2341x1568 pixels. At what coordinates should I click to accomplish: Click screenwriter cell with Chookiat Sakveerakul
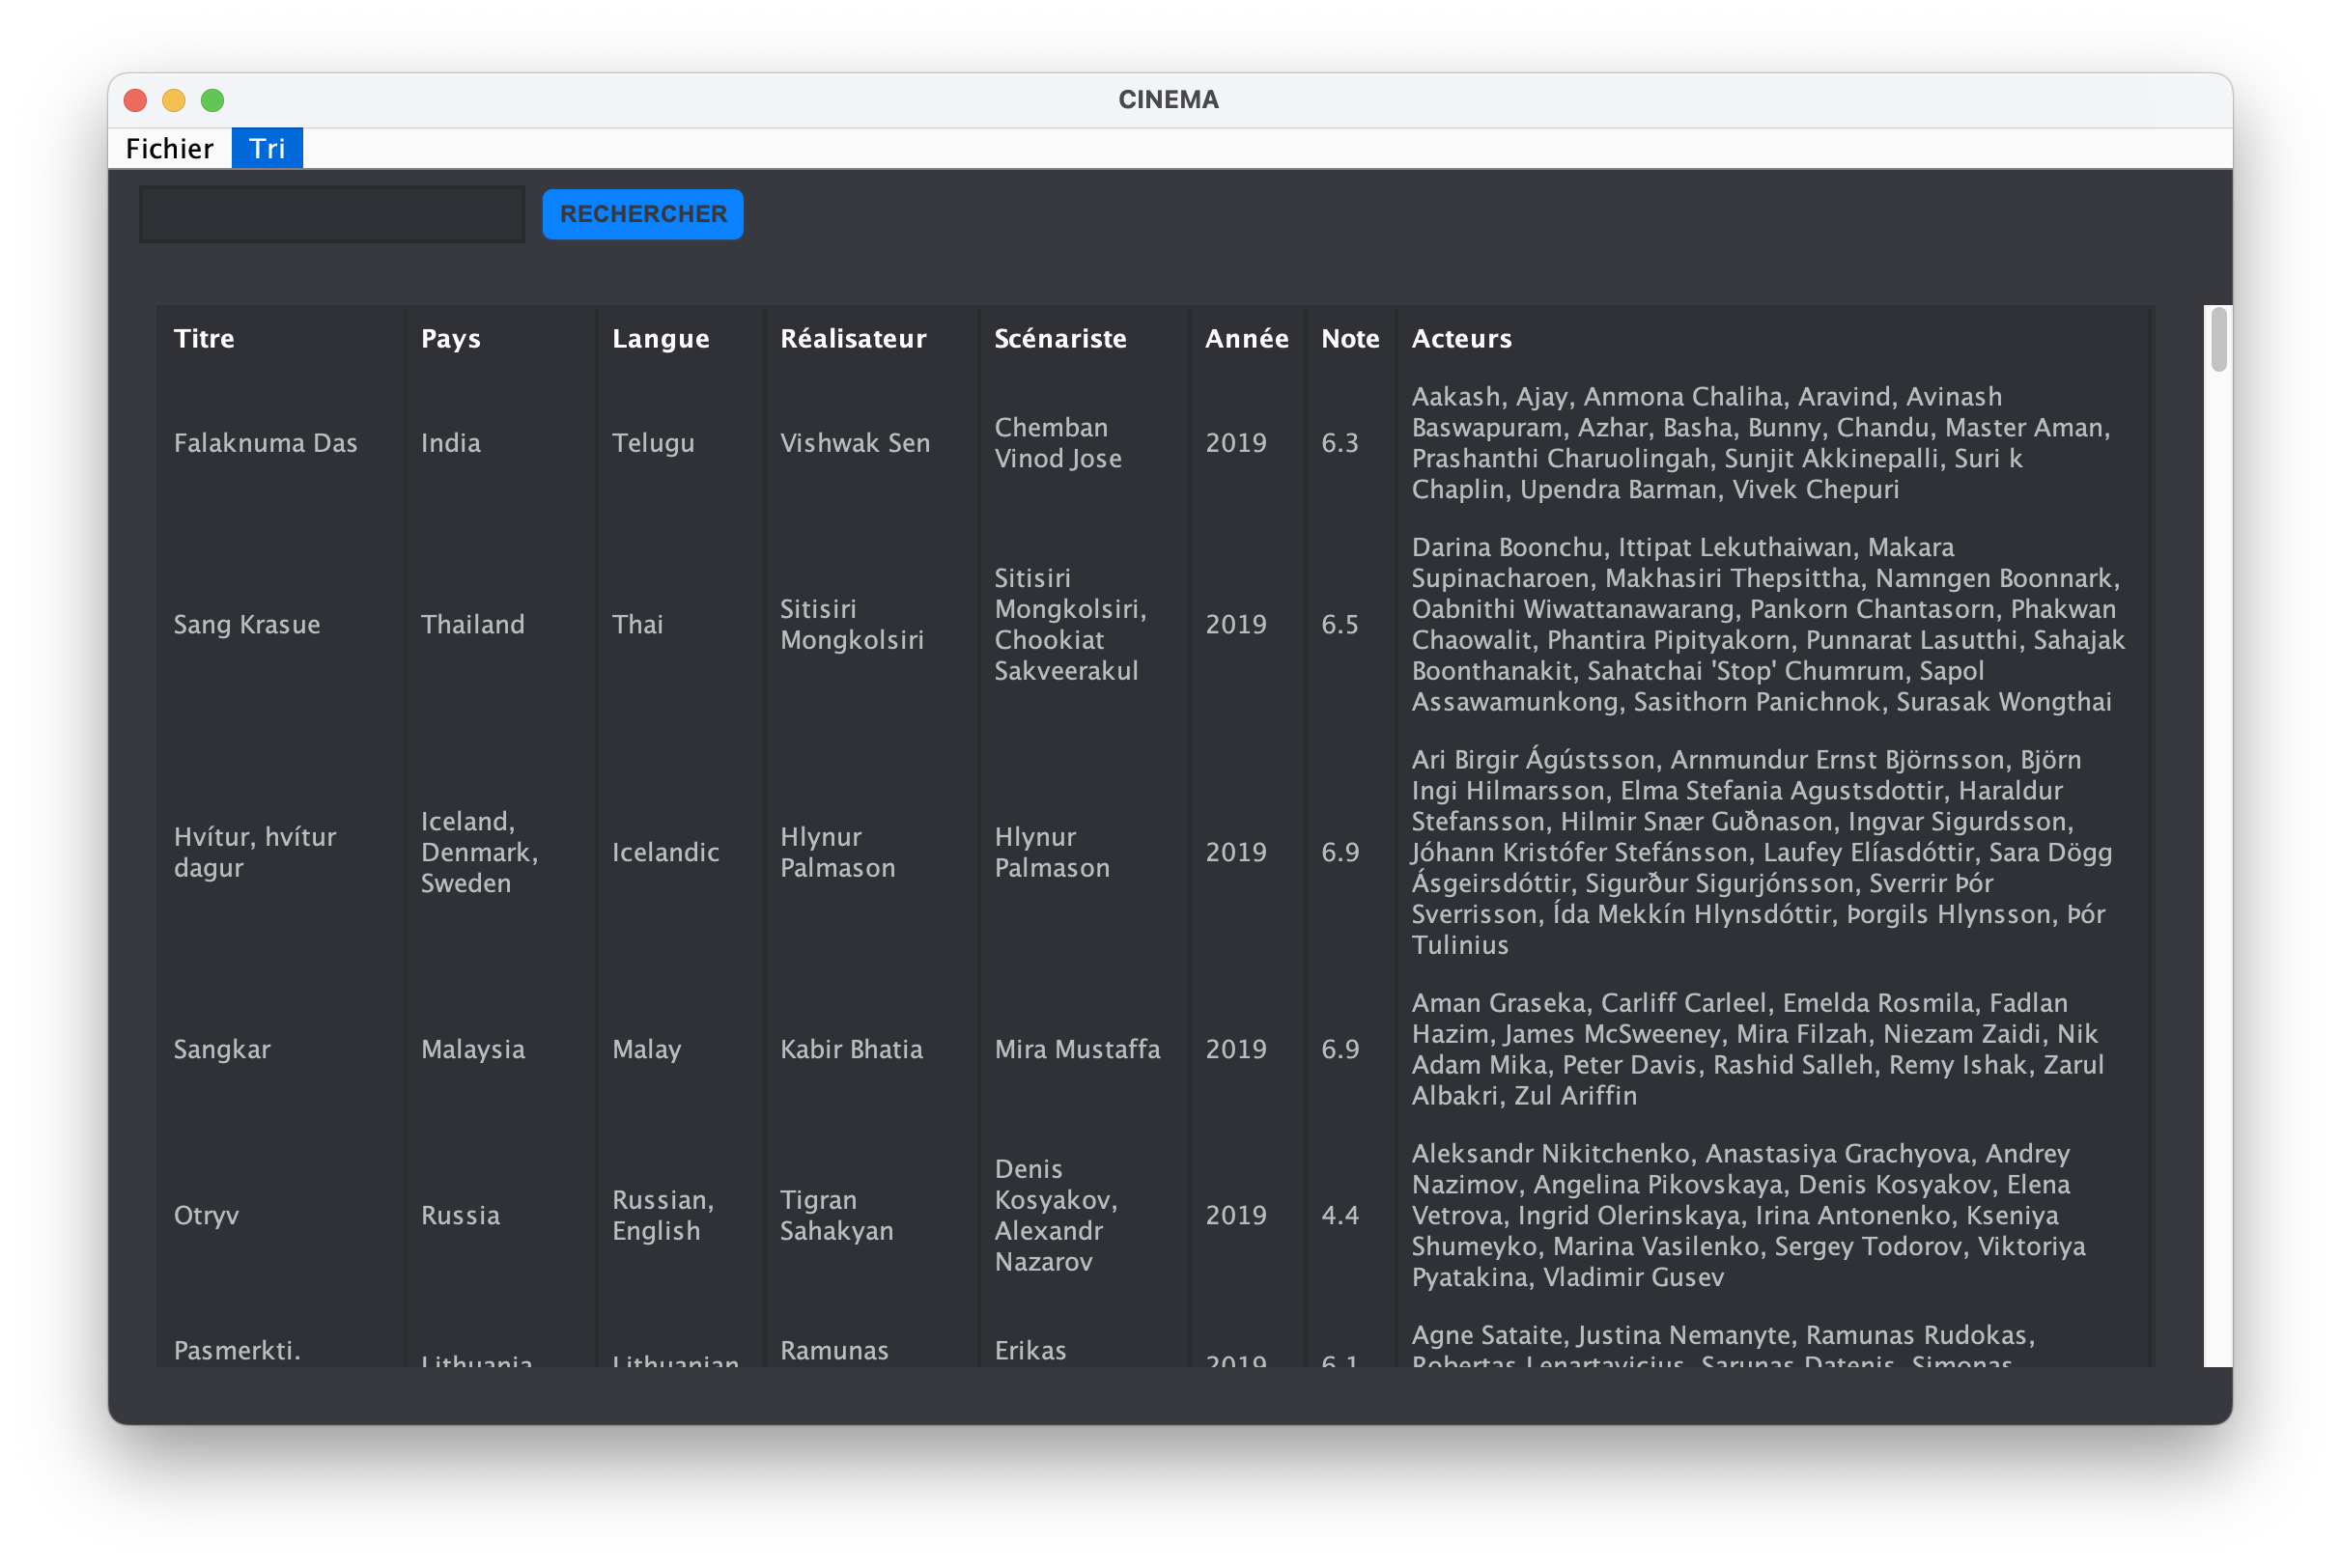tap(1070, 625)
